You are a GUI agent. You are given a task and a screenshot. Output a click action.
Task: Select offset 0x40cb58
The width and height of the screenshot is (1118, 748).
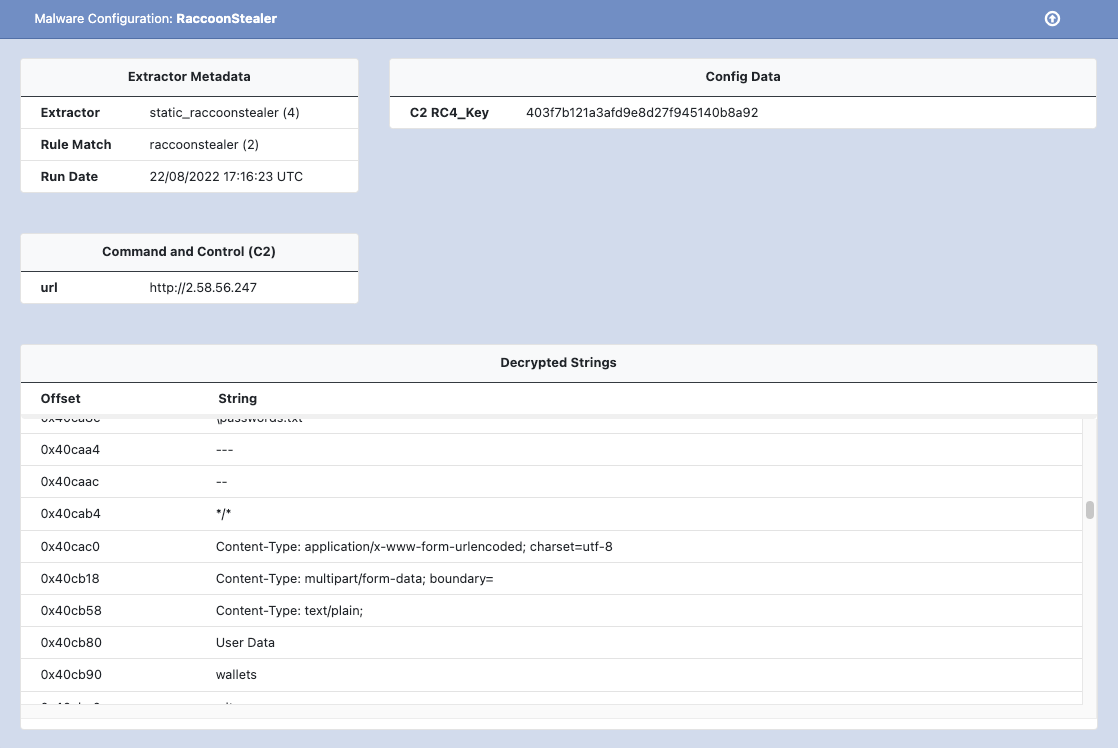point(71,611)
